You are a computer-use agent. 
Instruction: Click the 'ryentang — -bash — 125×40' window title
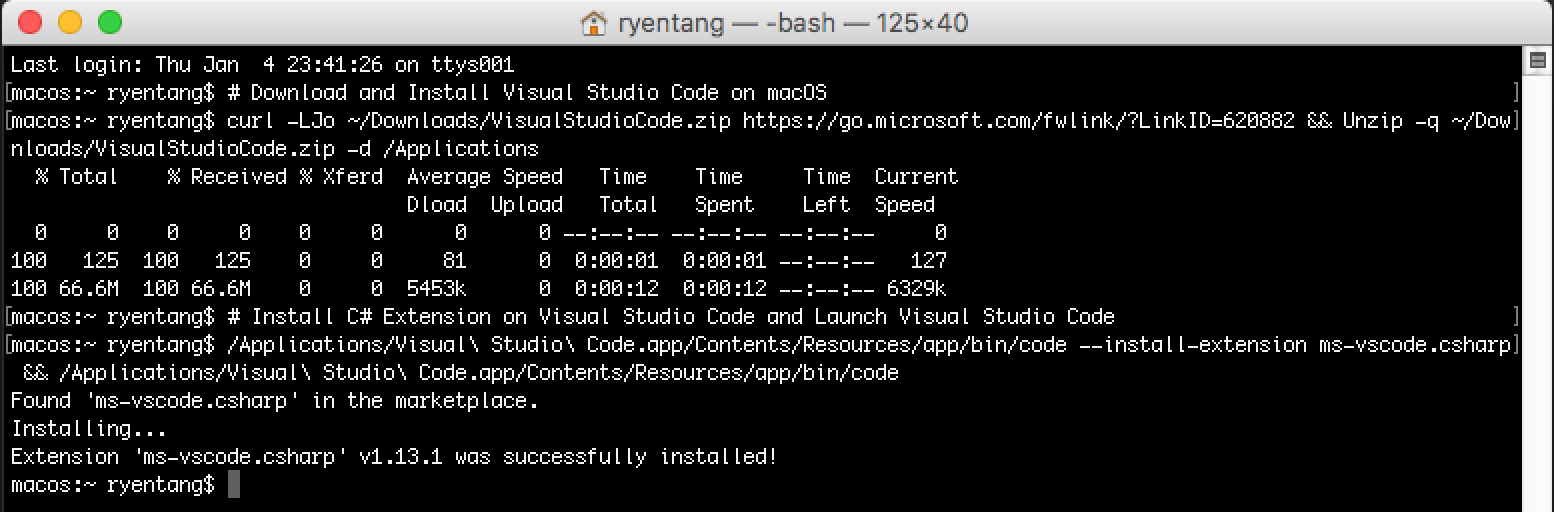click(x=791, y=23)
